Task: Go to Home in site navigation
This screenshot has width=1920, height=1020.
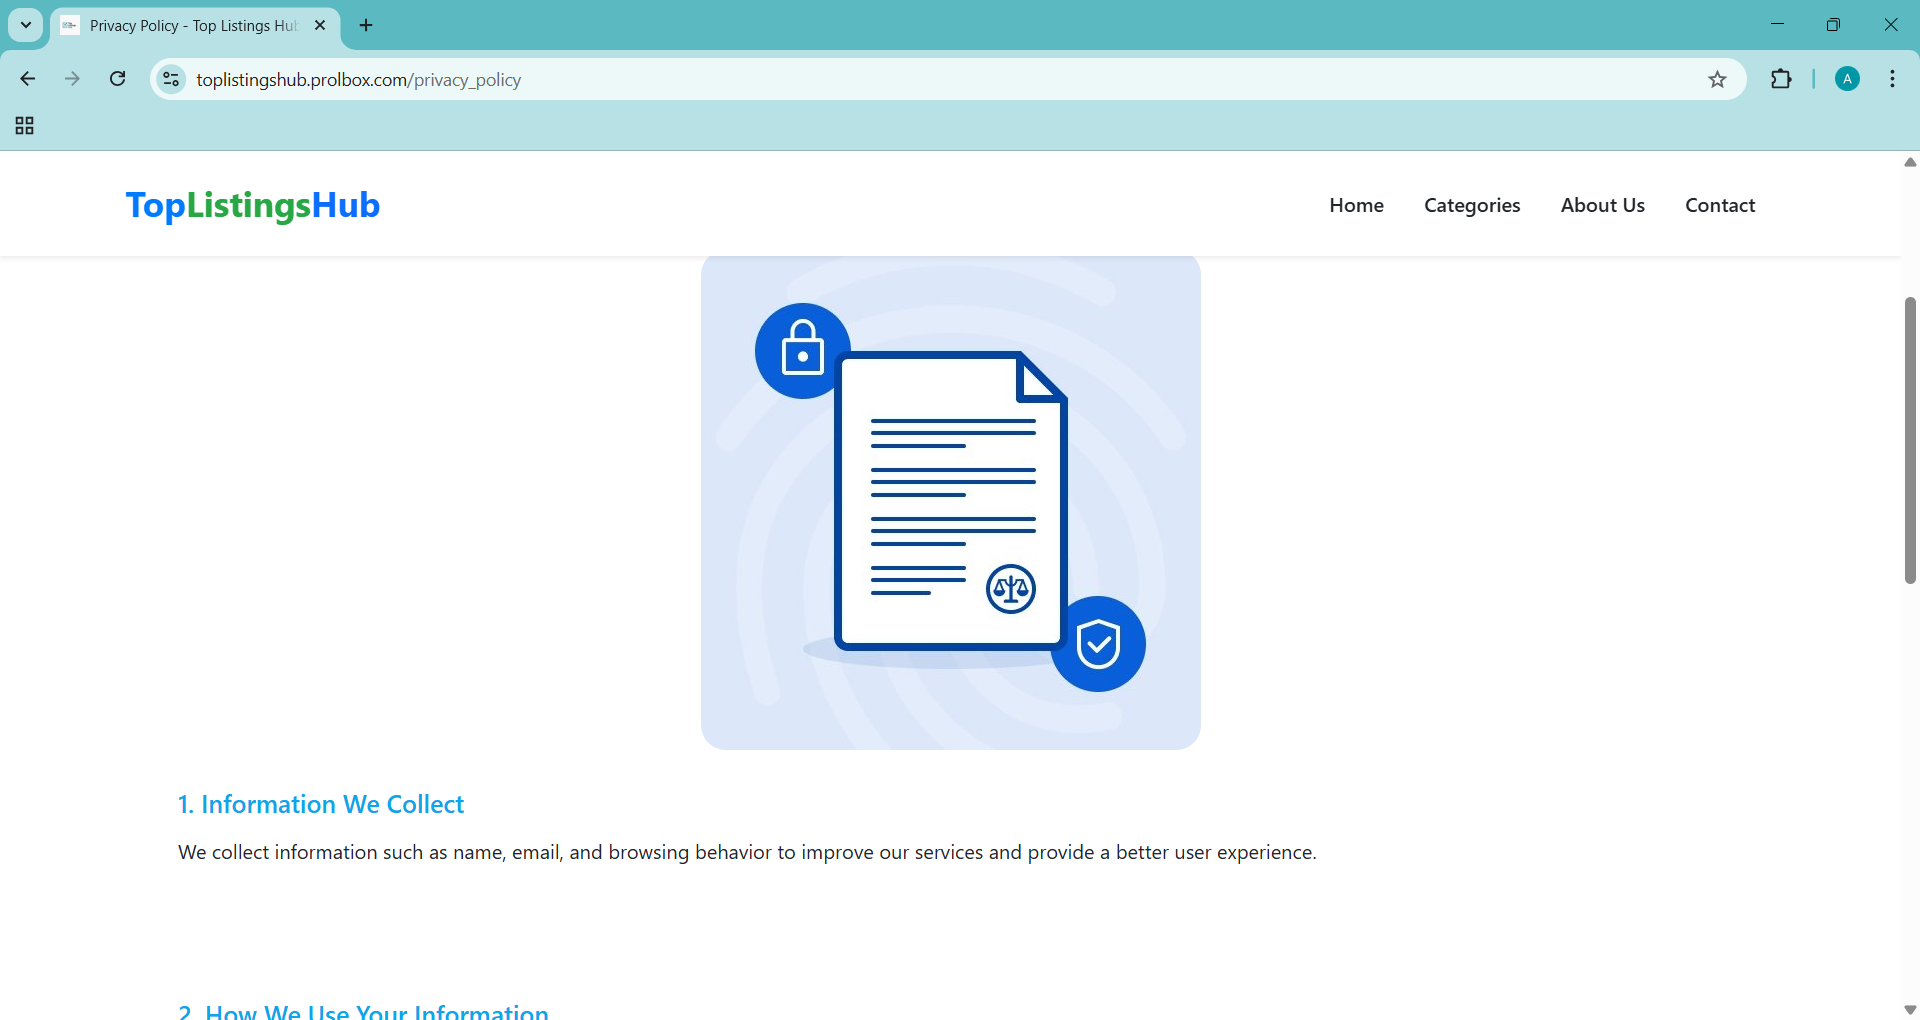Action: click(1356, 205)
